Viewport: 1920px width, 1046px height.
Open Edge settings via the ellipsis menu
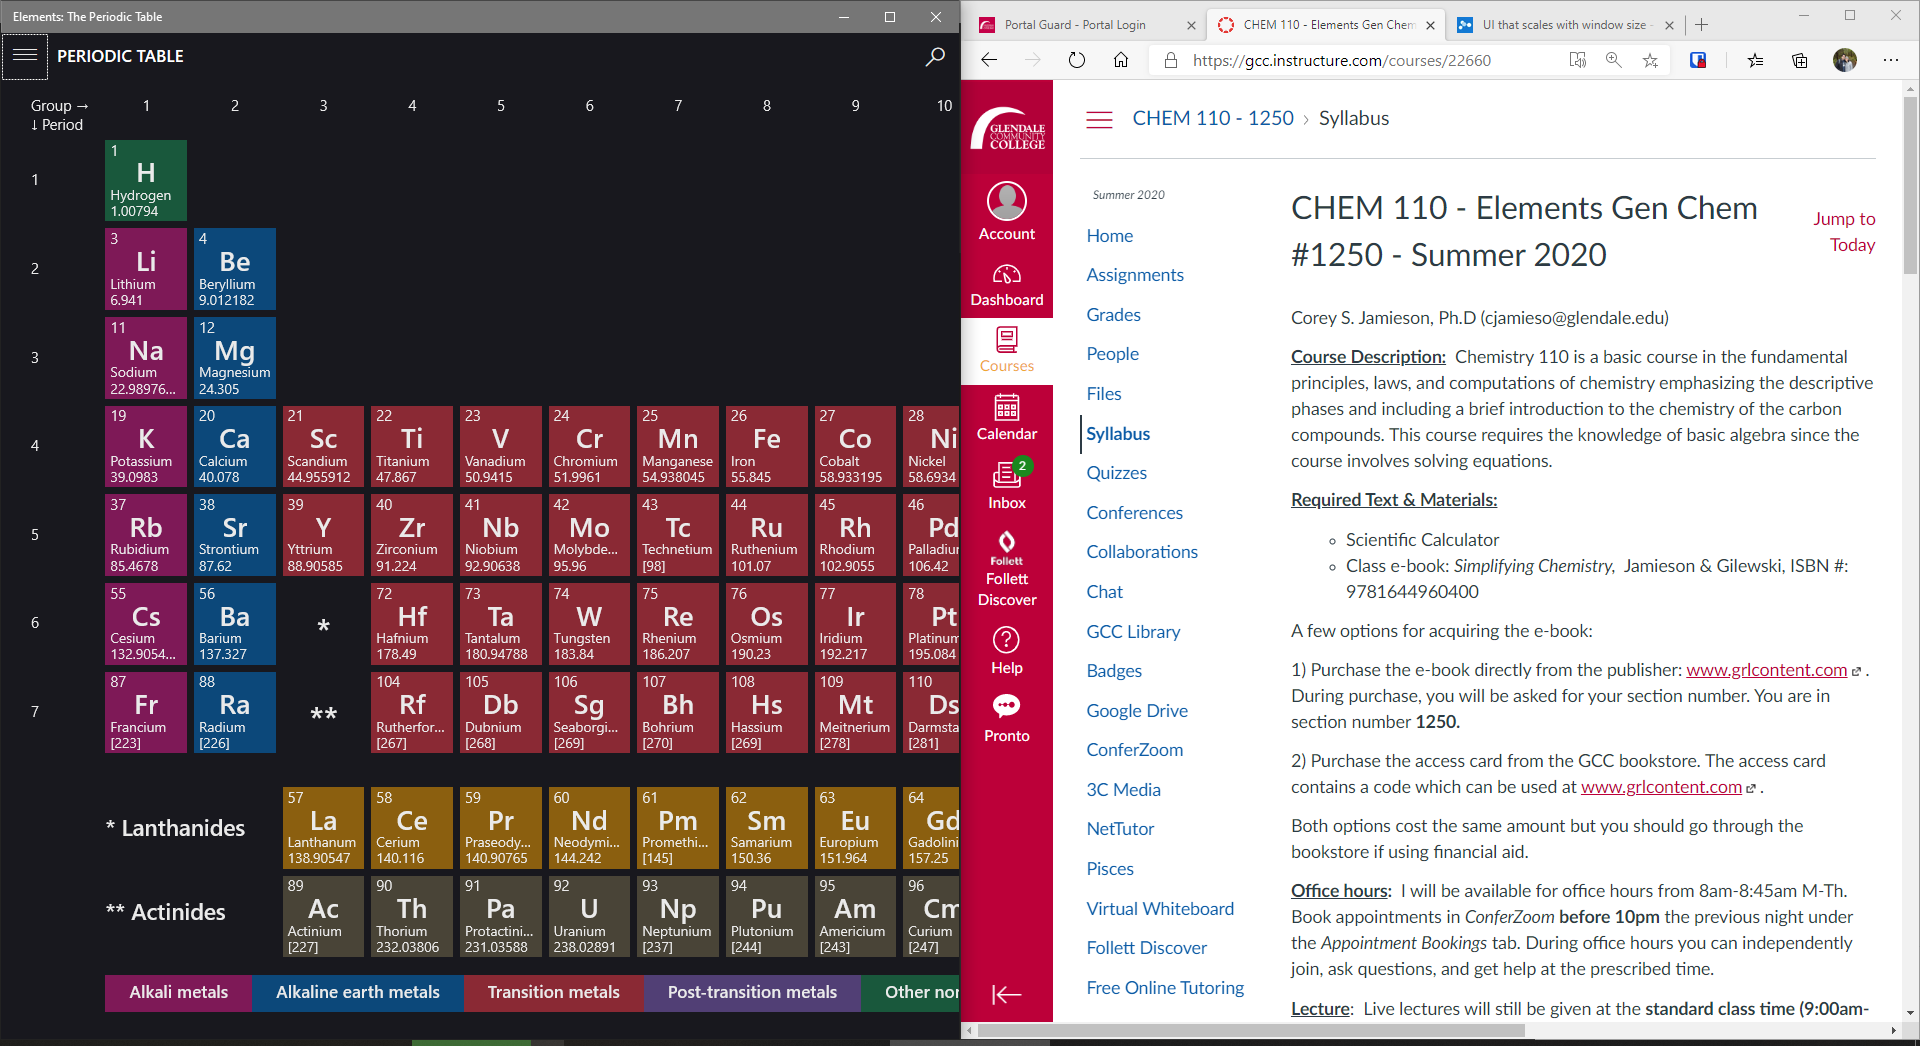coord(1892,60)
